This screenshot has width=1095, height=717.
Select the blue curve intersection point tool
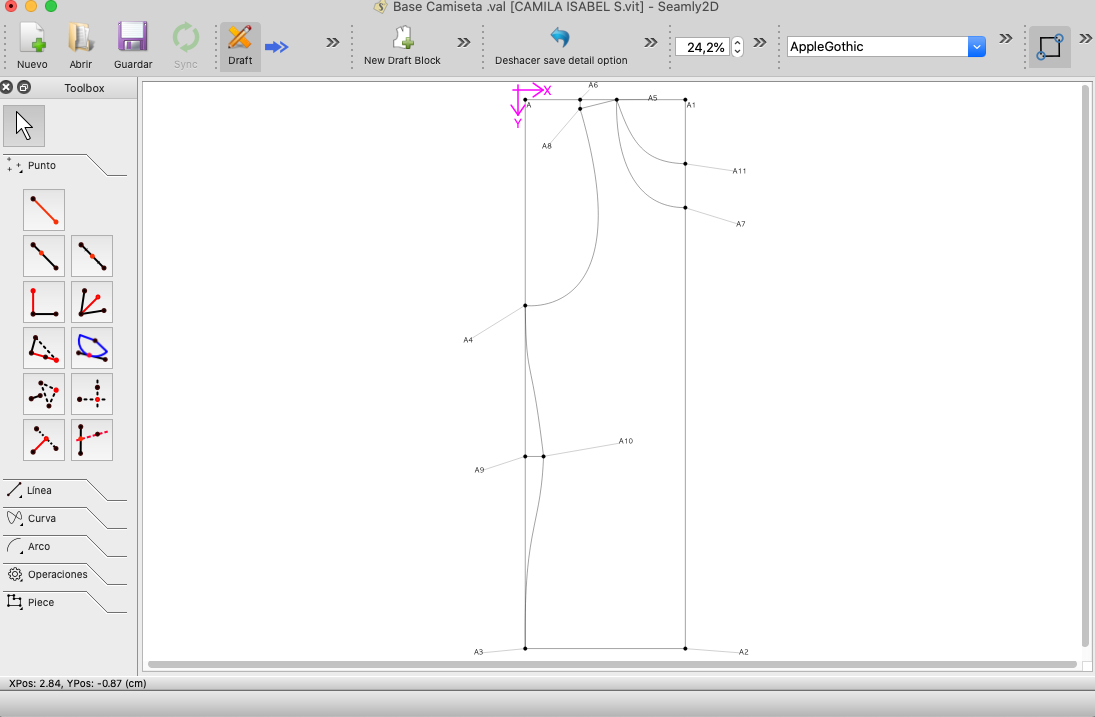pyautogui.click(x=92, y=348)
